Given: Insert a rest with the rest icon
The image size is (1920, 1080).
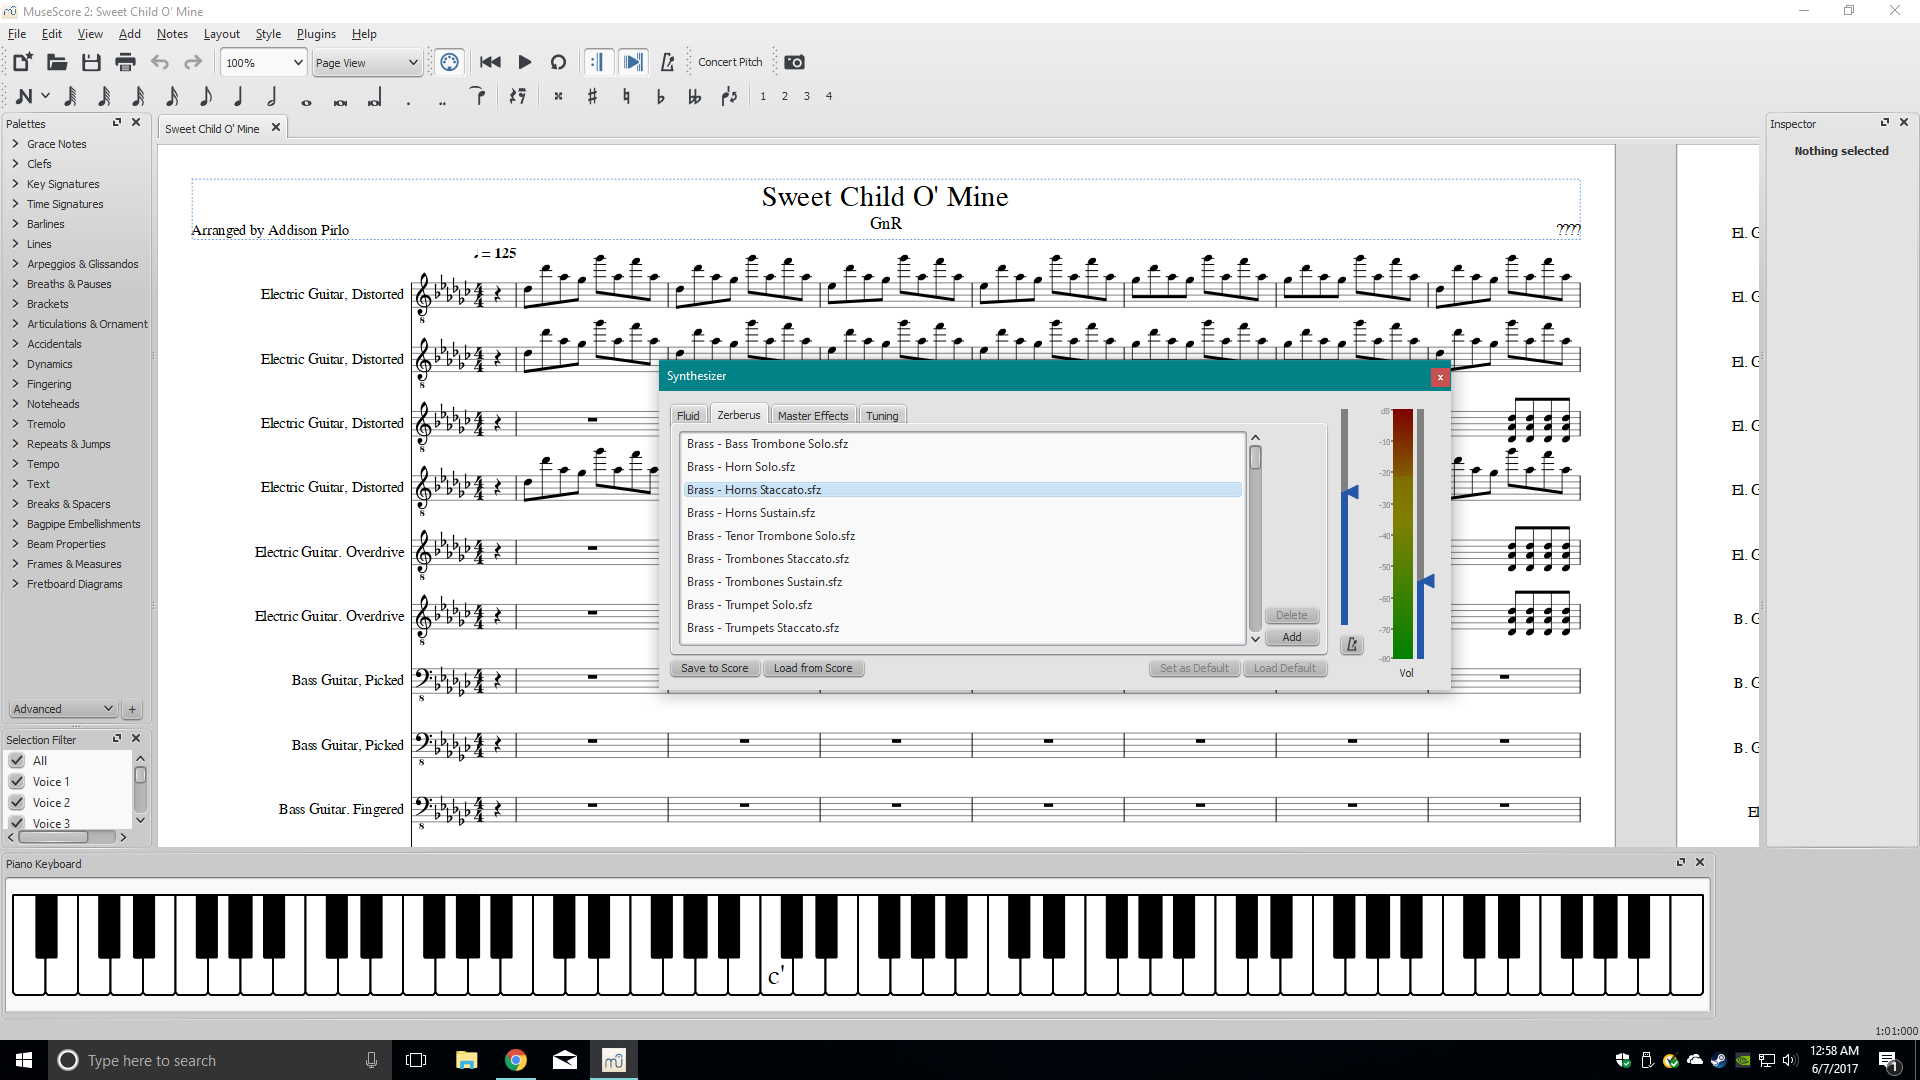Looking at the screenshot, I should tap(517, 96).
